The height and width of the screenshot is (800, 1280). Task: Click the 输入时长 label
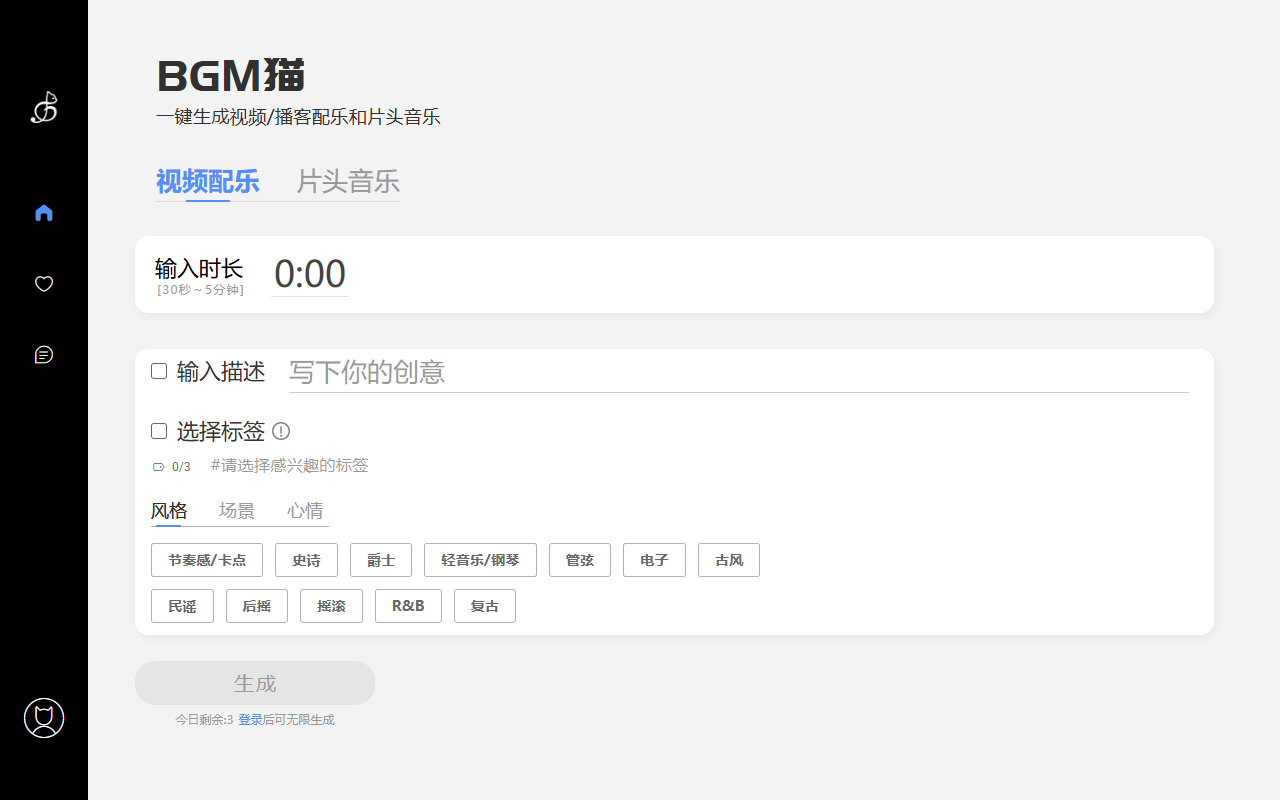199,268
